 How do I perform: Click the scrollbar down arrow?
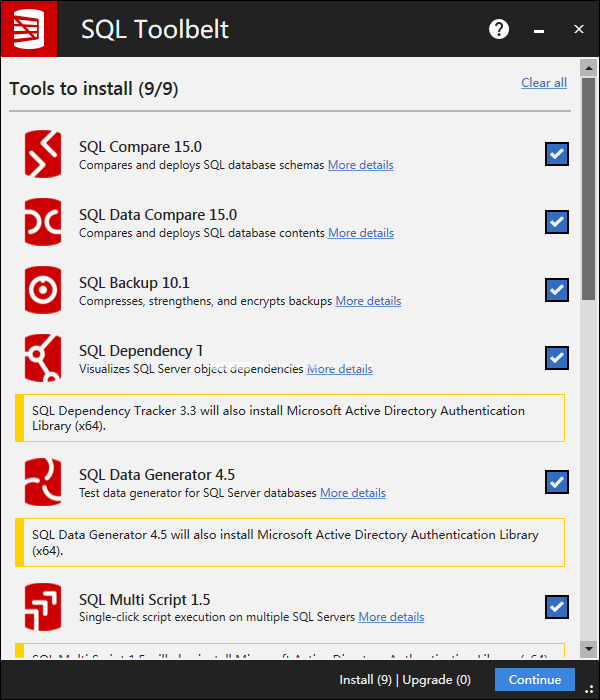pyautogui.click(x=588, y=649)
